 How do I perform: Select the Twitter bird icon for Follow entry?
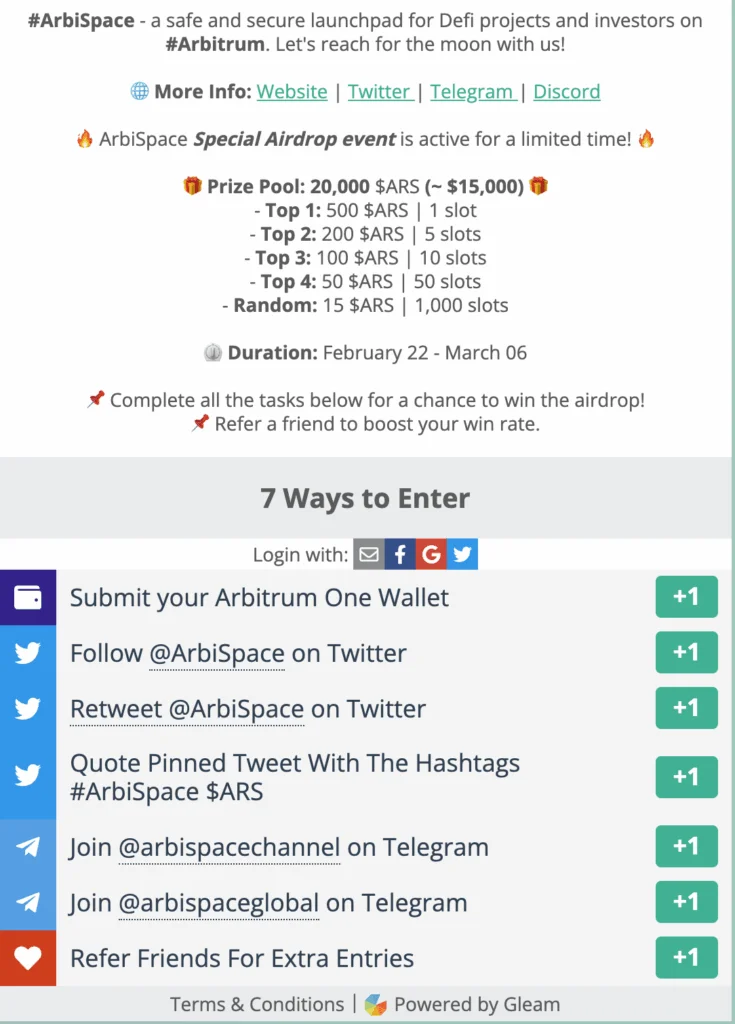click(28, 652)
